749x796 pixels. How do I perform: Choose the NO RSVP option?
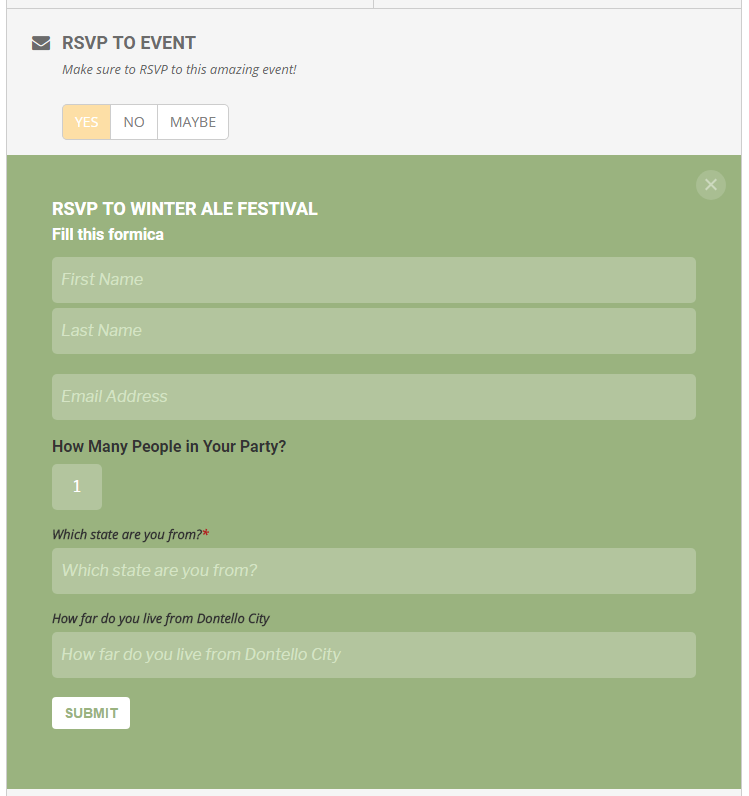point(134,122)
